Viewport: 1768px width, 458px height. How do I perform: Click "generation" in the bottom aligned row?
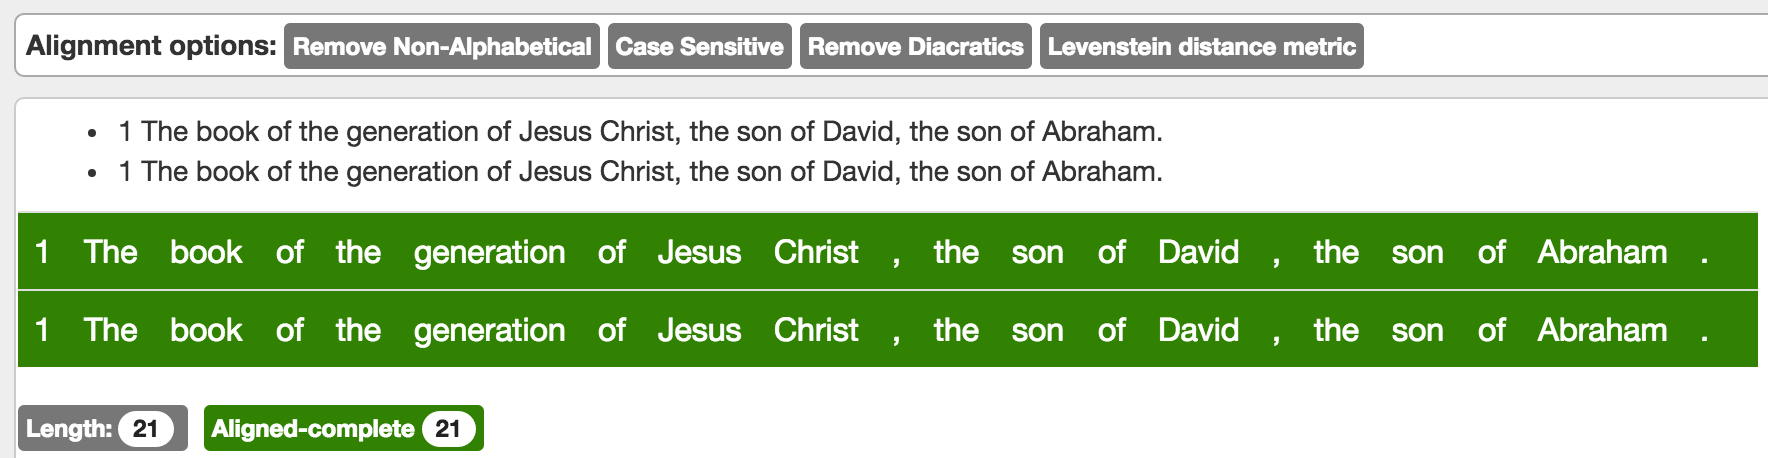[x=489, y=330]
